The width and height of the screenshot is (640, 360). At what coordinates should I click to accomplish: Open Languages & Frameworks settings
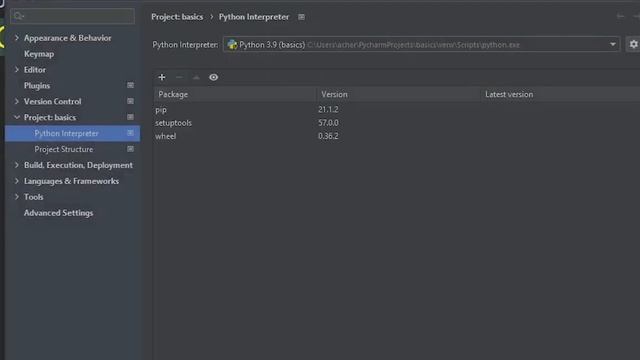[71, 181]
